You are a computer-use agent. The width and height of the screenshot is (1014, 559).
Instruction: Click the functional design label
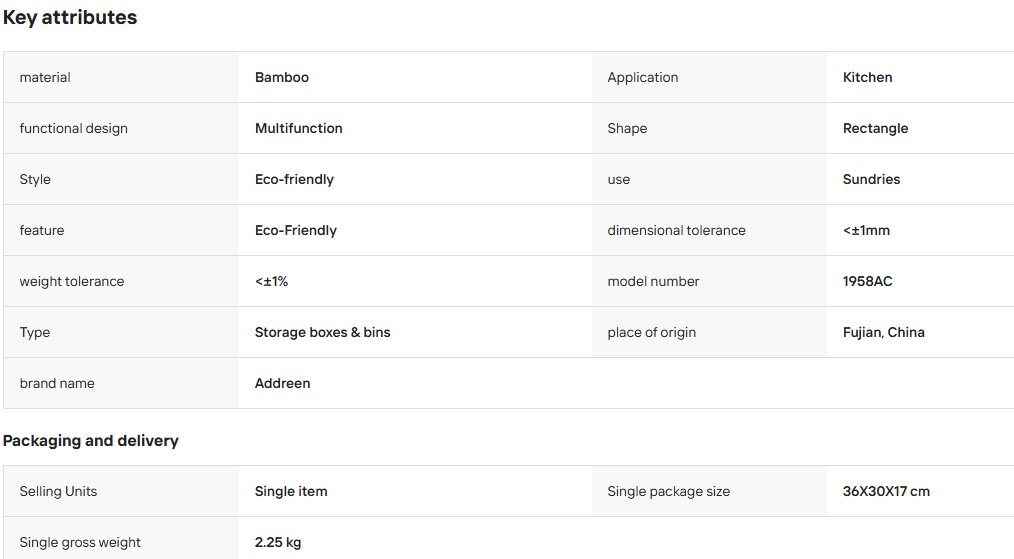(x=74, y=128)
